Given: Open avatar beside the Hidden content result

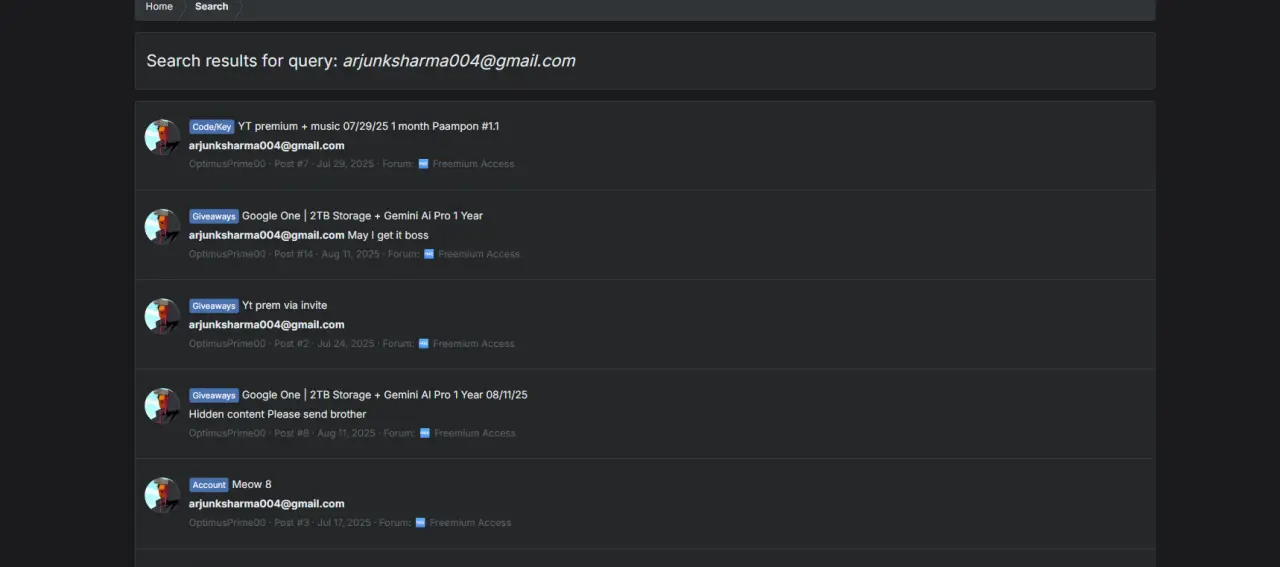Looking at the screenshot, I should coord(162,406).
